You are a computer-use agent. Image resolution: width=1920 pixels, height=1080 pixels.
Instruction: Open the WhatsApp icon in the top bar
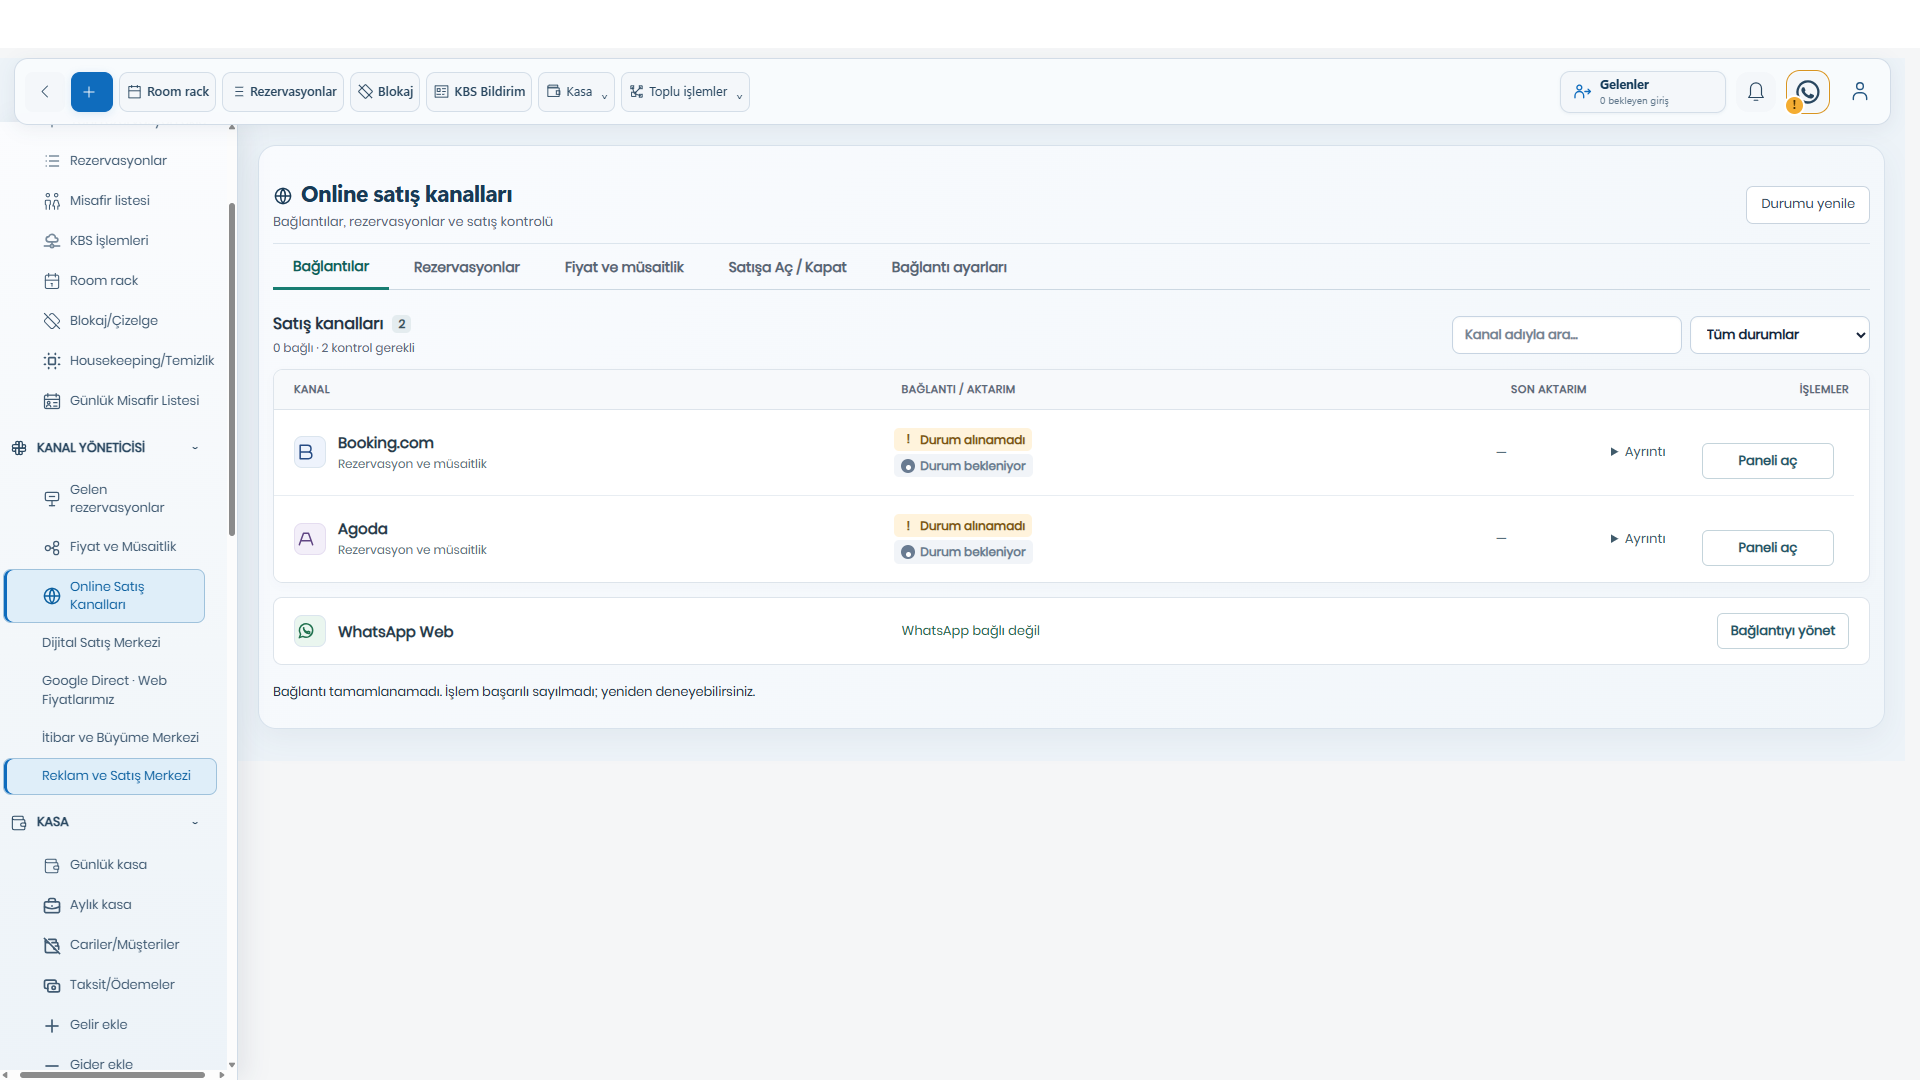click(1808, 92)
